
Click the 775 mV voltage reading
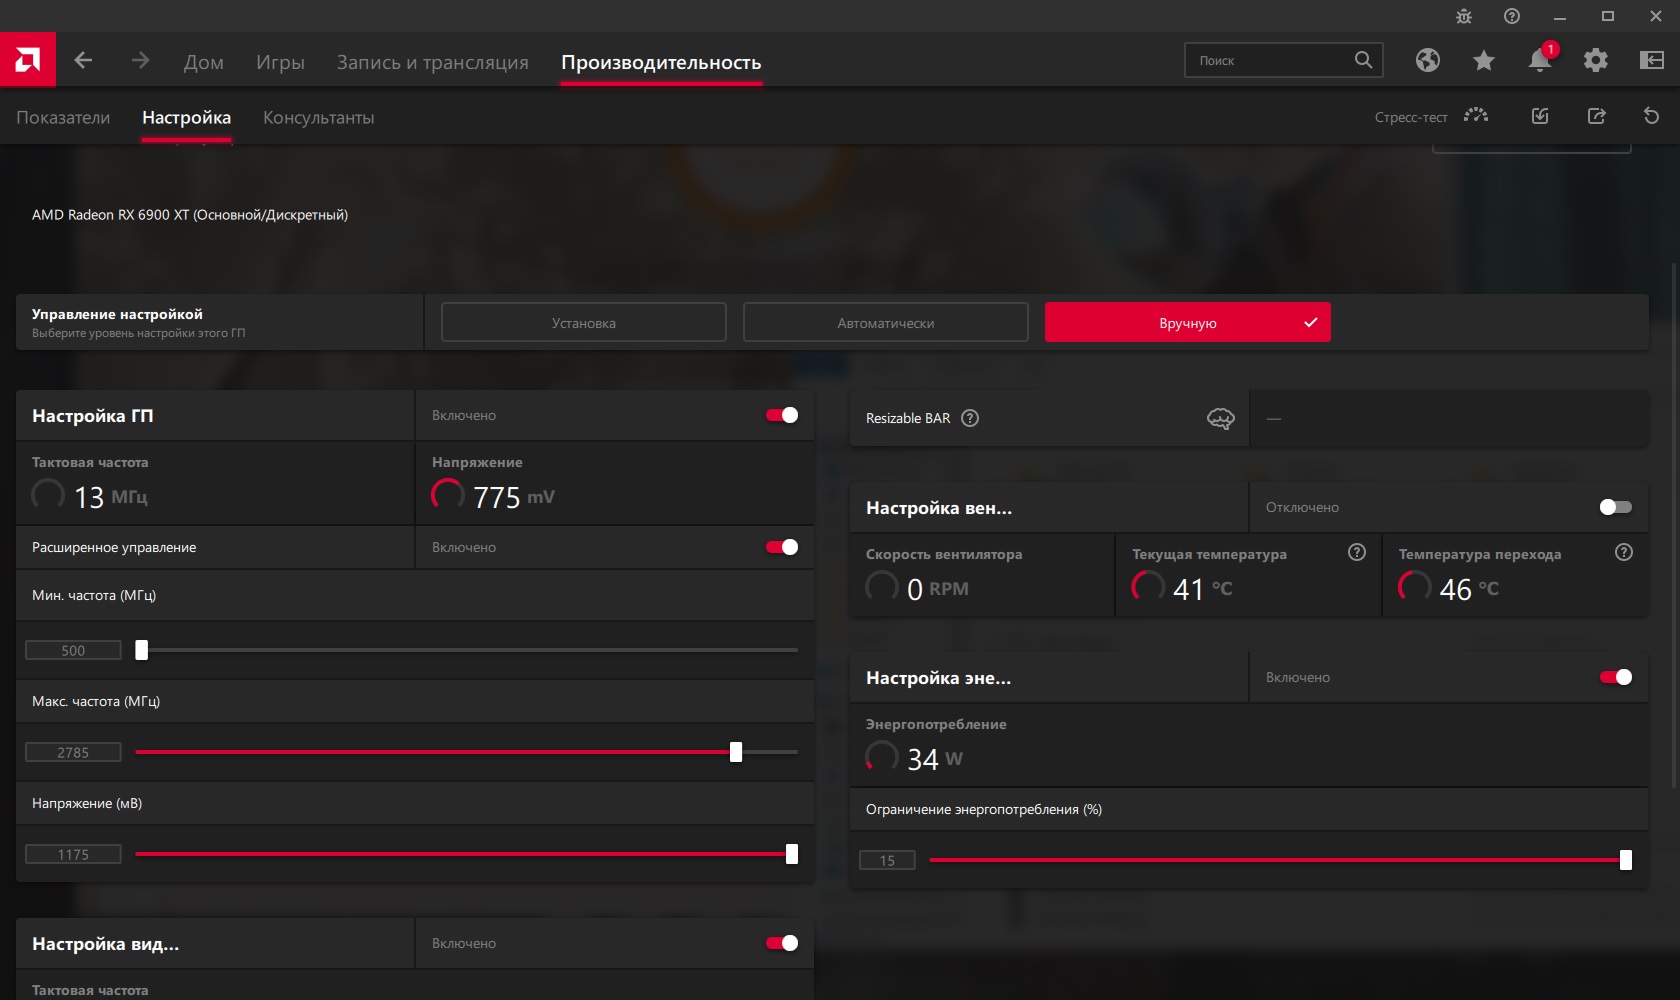pyautogui.click(x=513, y=497)
